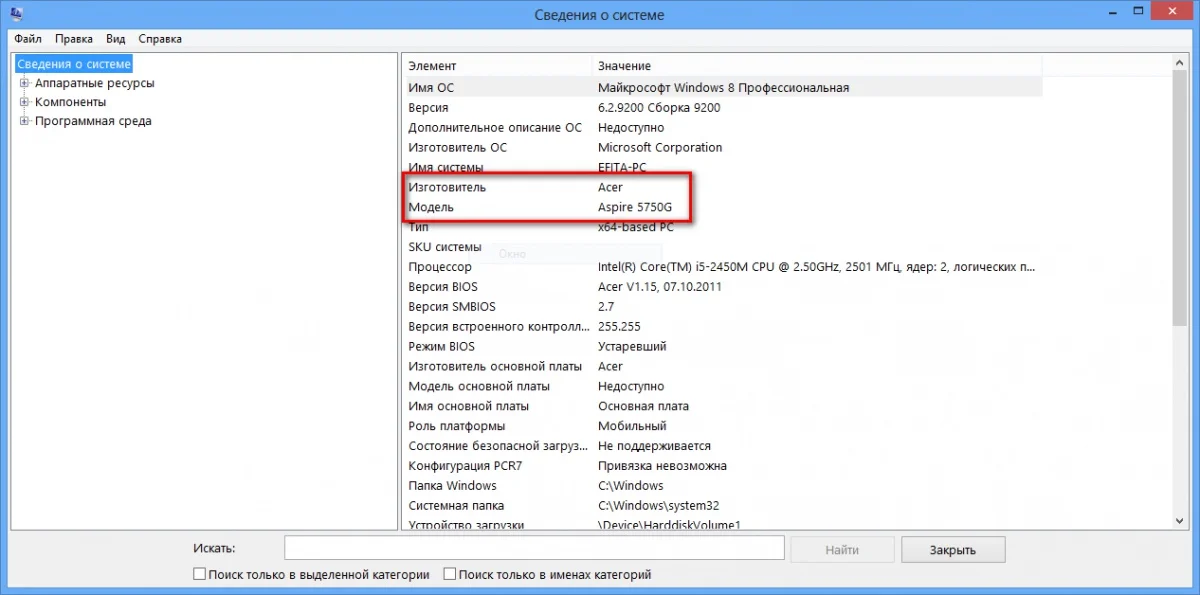Screen dimensions: 1200x595
Task: Select the Дополнительное описание ОС row
Action: pos(723,127)
